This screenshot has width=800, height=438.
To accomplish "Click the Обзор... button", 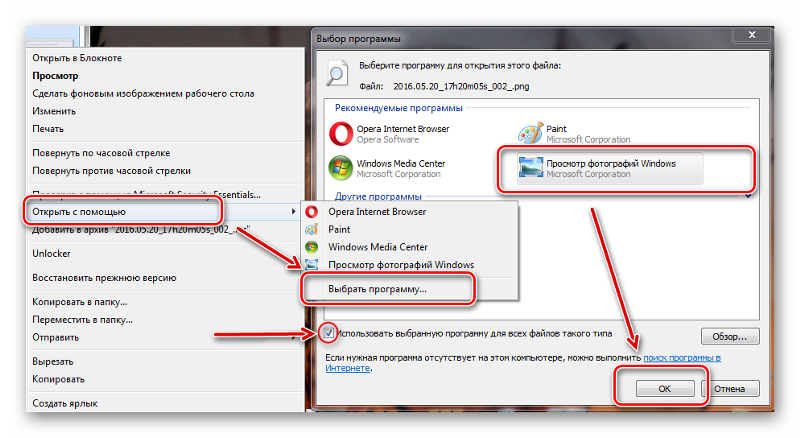I will tap(730, 336).
